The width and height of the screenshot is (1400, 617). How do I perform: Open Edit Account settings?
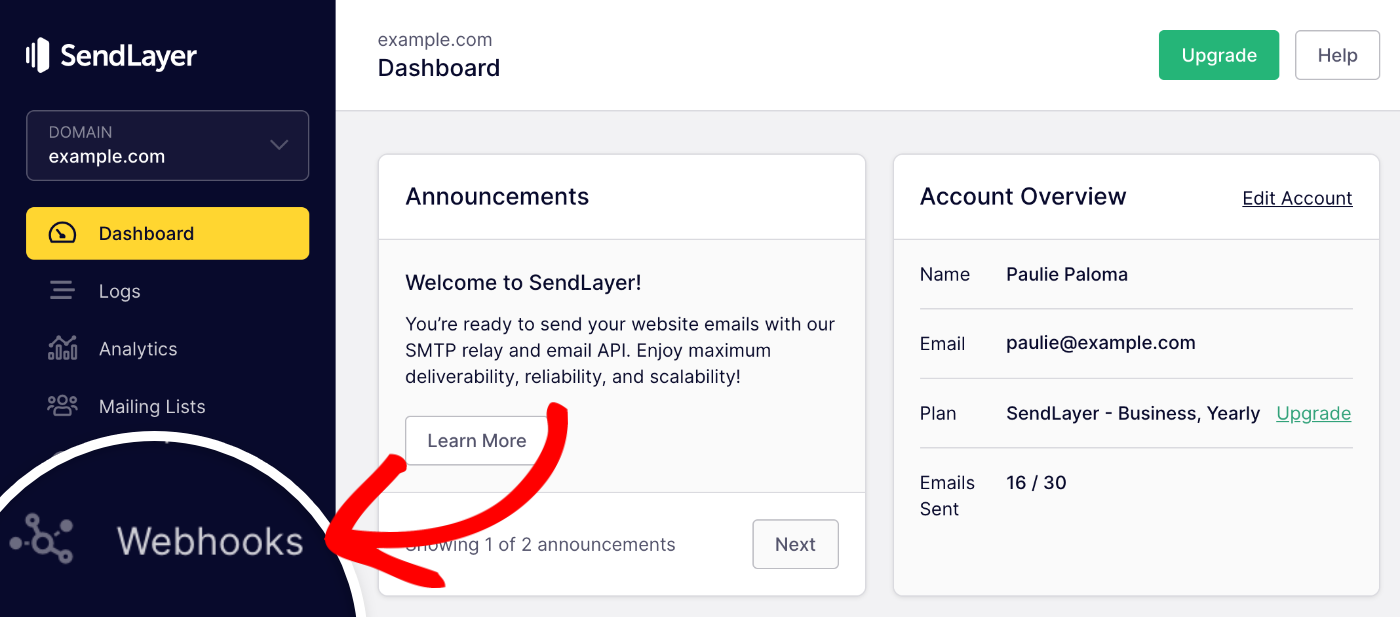pos(1297,197)
